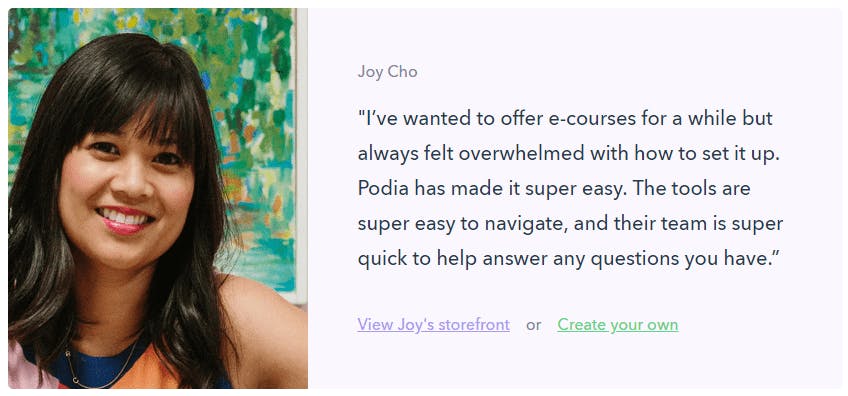Click the word "storefront" in purple link

pos(474,325)
